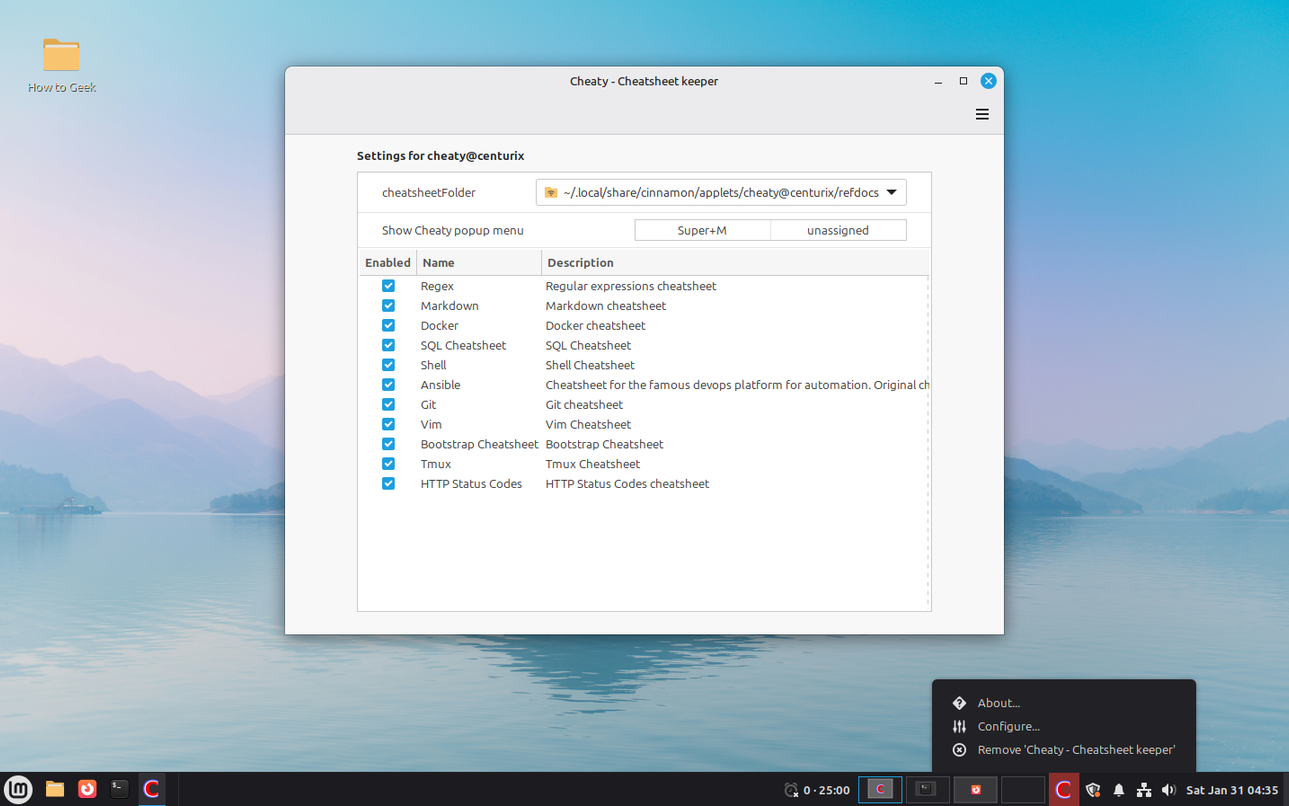Disable the Regex cheatsheet checkbox
This screenshot has width=1289, height=806.
(x=388, y=286)
